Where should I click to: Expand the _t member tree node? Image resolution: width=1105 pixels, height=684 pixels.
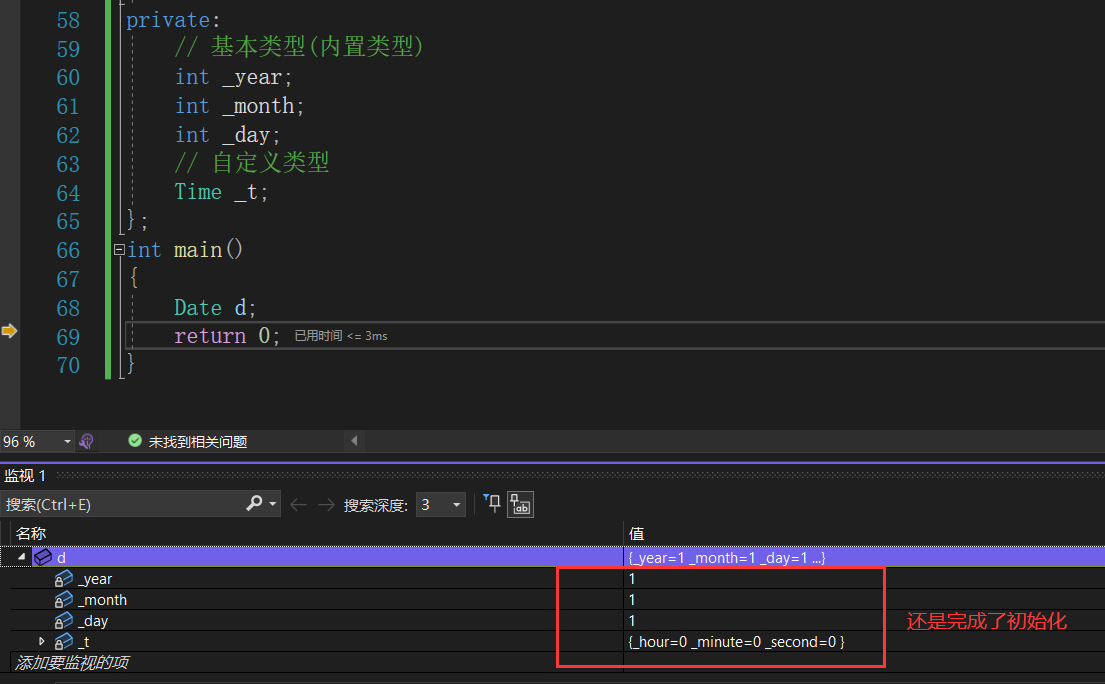coord(42,641)
